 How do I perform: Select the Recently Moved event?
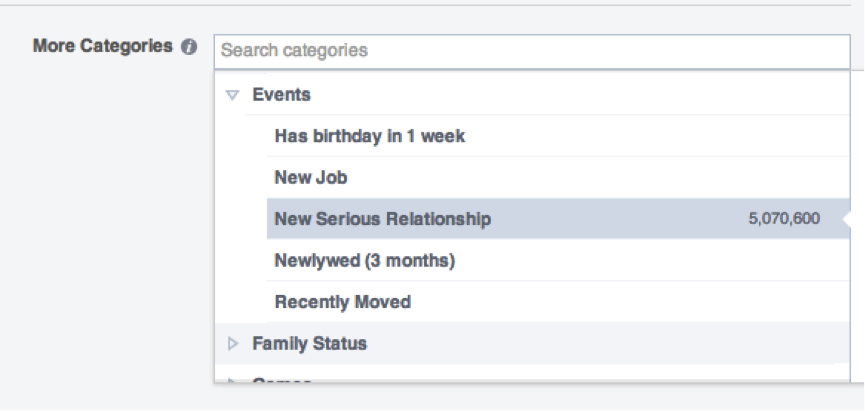point(343,302)
